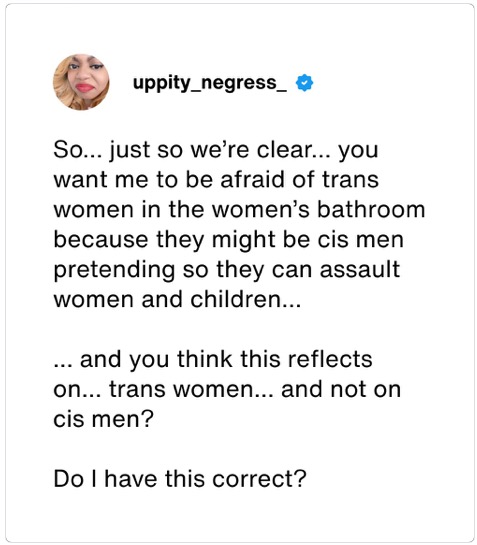
Task: Click the line "women in the women's bathroom"
Action: (x=239, y=210)
